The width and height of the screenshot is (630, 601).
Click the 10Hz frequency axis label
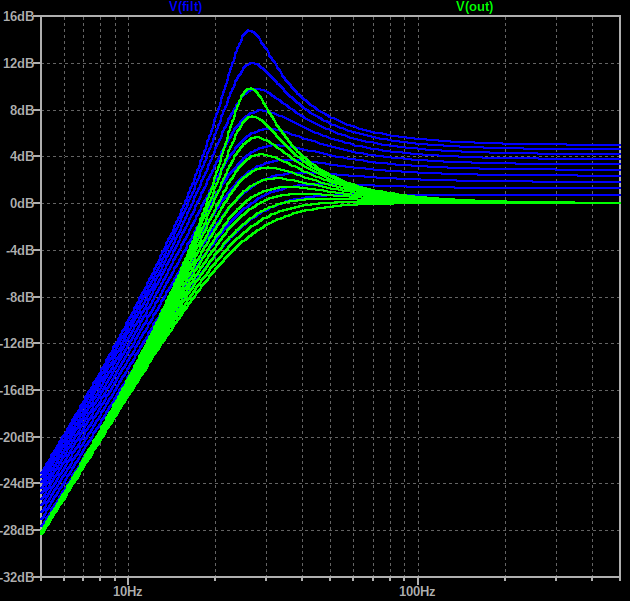click(128, 591)
